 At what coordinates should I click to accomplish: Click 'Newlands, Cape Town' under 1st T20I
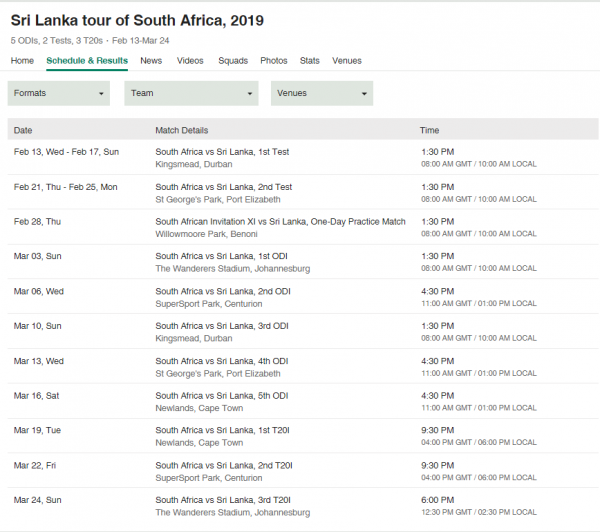click(x=199, y=442)
